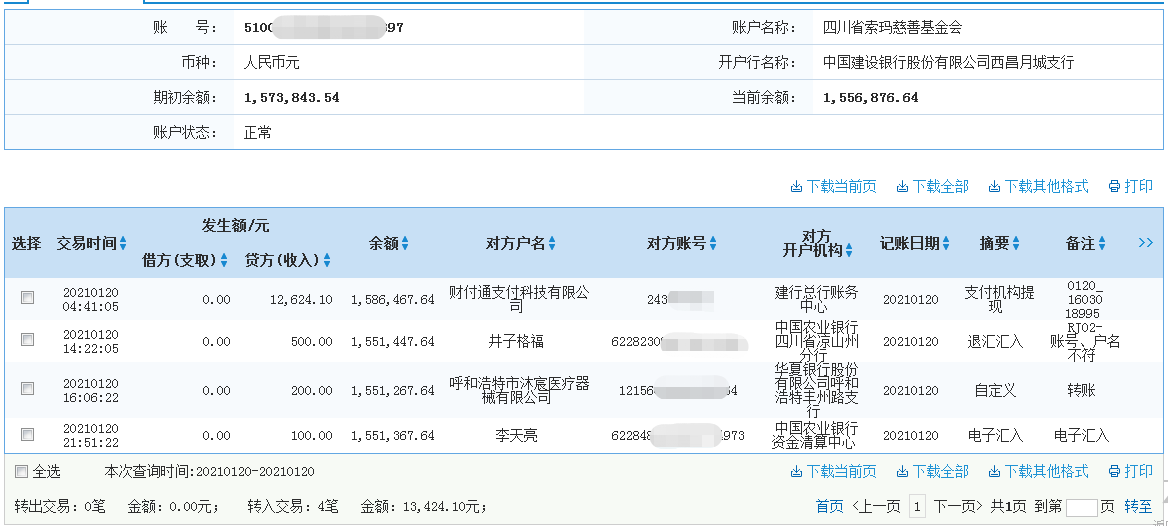Sort by 交易时间 column arrows
This screenshot has width=1168, height=526.
click(x=123, y=243)
